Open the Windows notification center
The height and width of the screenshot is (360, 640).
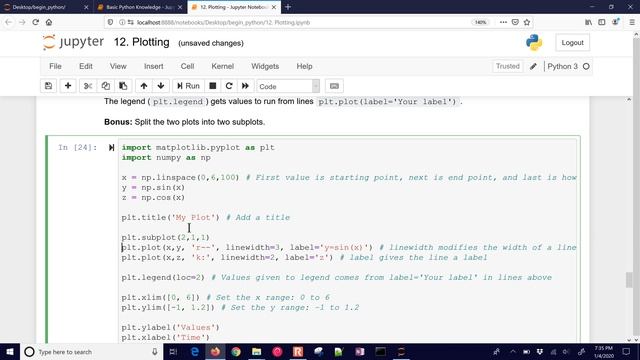[x=627, y=351]
